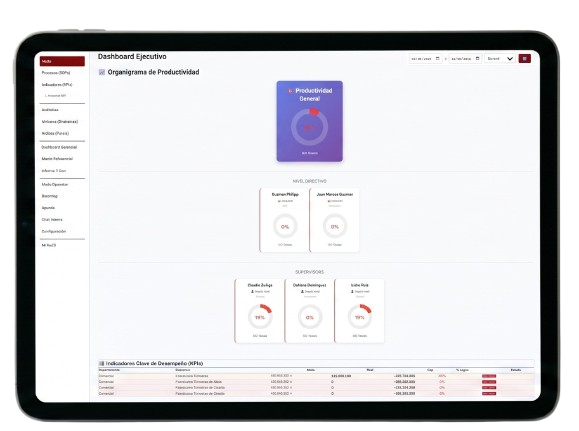Open the Dahiana Domínguez supervisor card
This screenshot has width=579, height=431.
click(309, 311)
